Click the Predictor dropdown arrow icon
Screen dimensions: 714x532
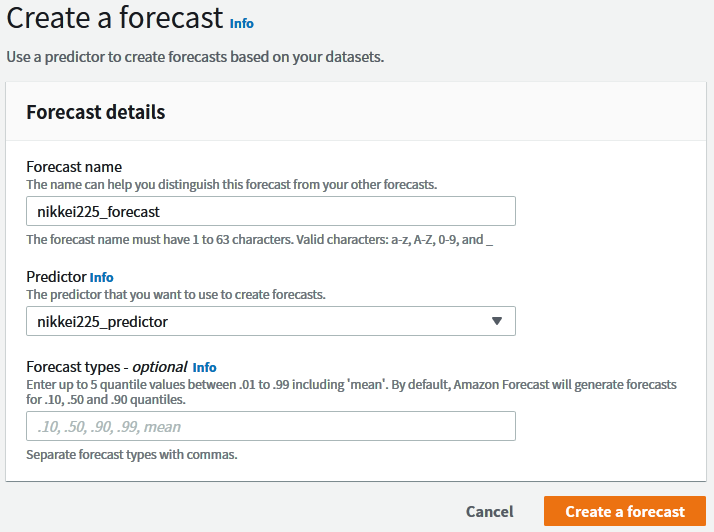click(x=497, y=321)
